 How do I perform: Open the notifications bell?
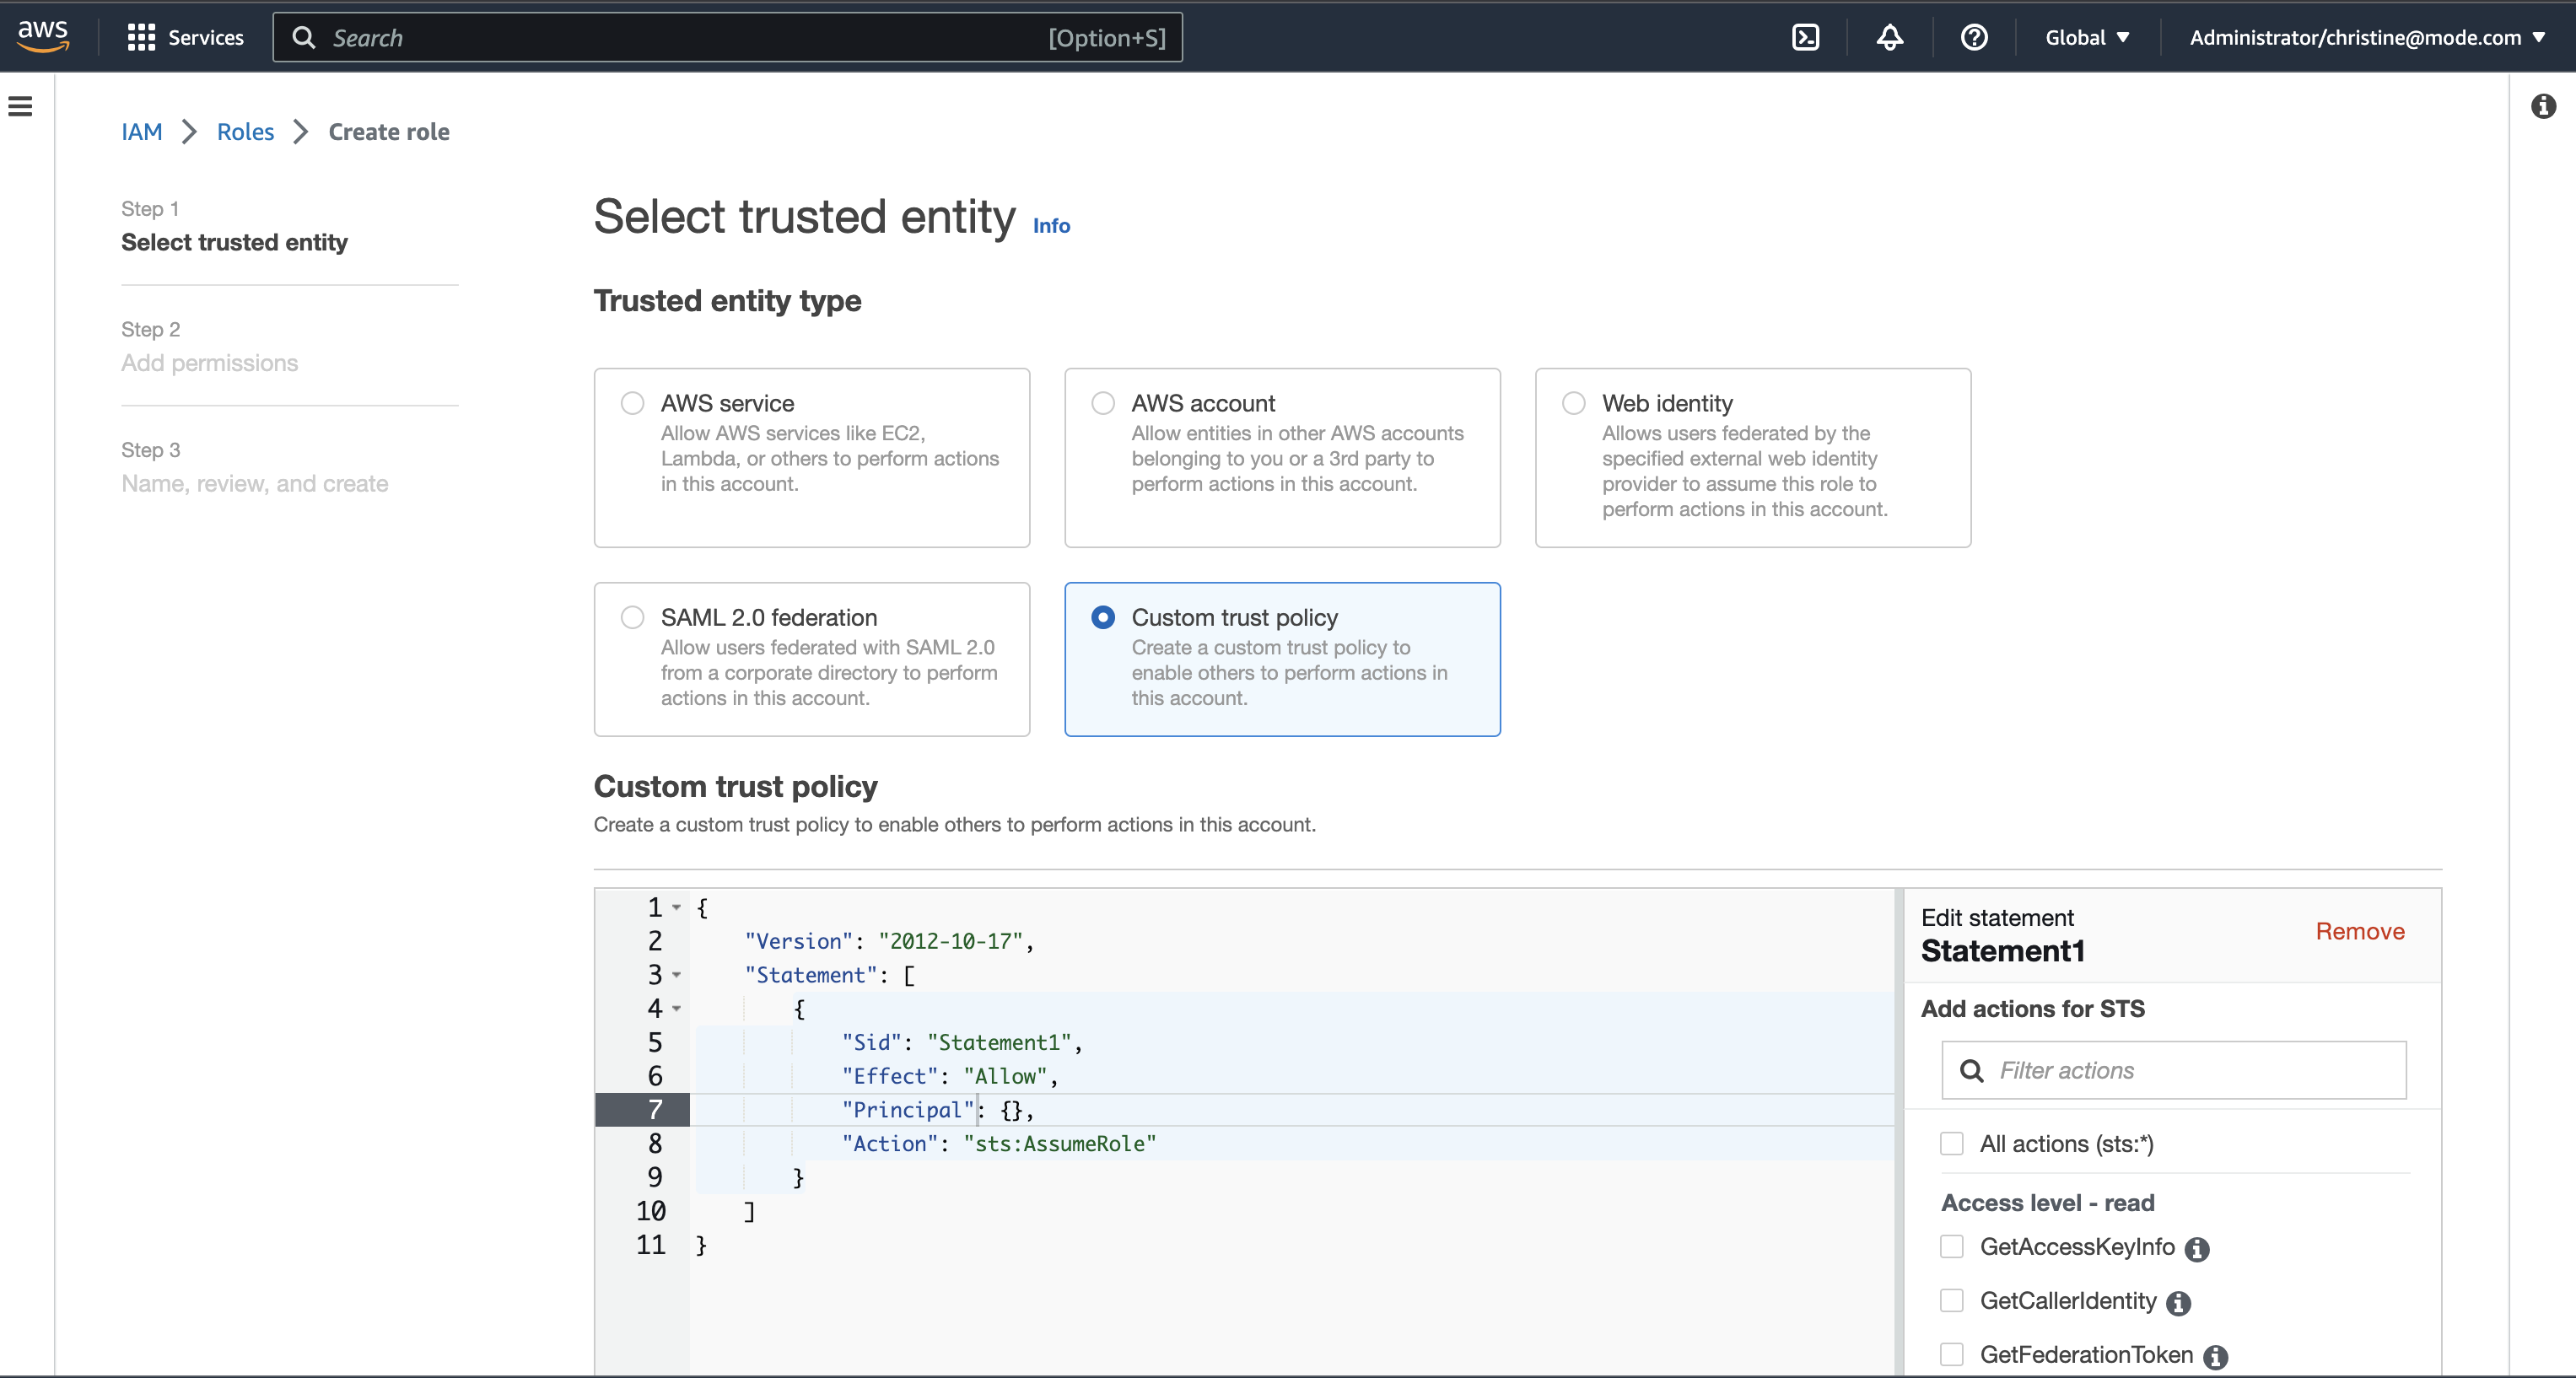pos(1889,38)
